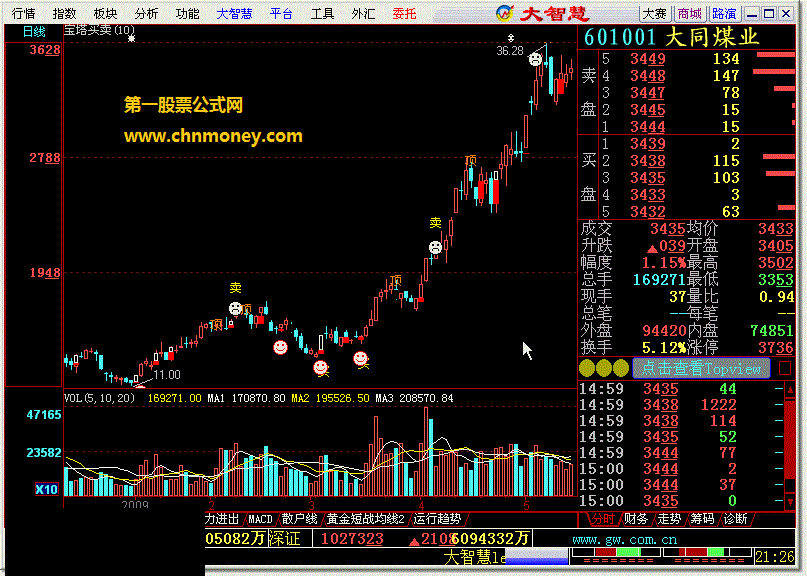Open the 分析 menu
This screenshot has height=576, width=807.
[x=146, y=13]
